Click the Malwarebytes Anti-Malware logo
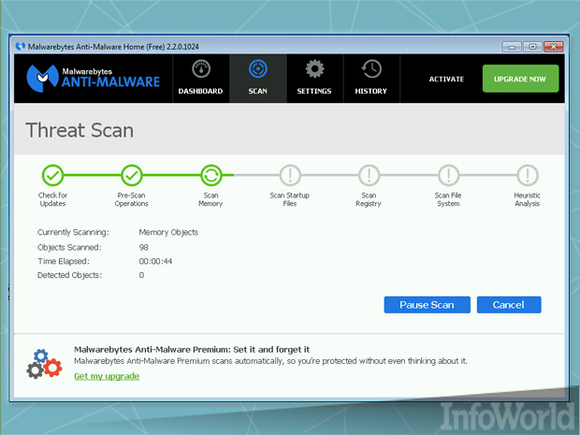The width and height of the screenshot is (580, 435). [93, 78]
